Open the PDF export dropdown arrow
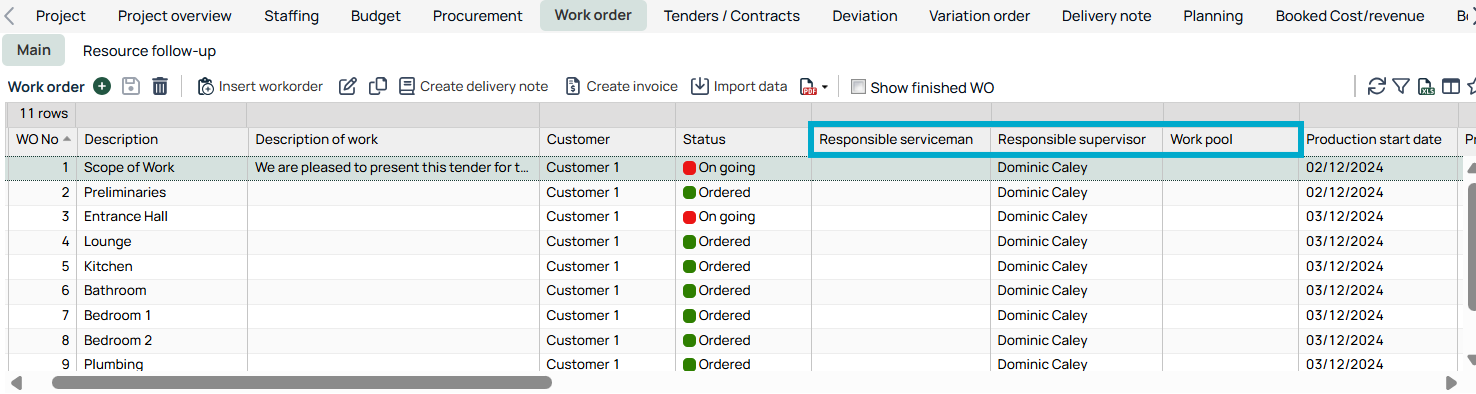 tap(824, 88)
